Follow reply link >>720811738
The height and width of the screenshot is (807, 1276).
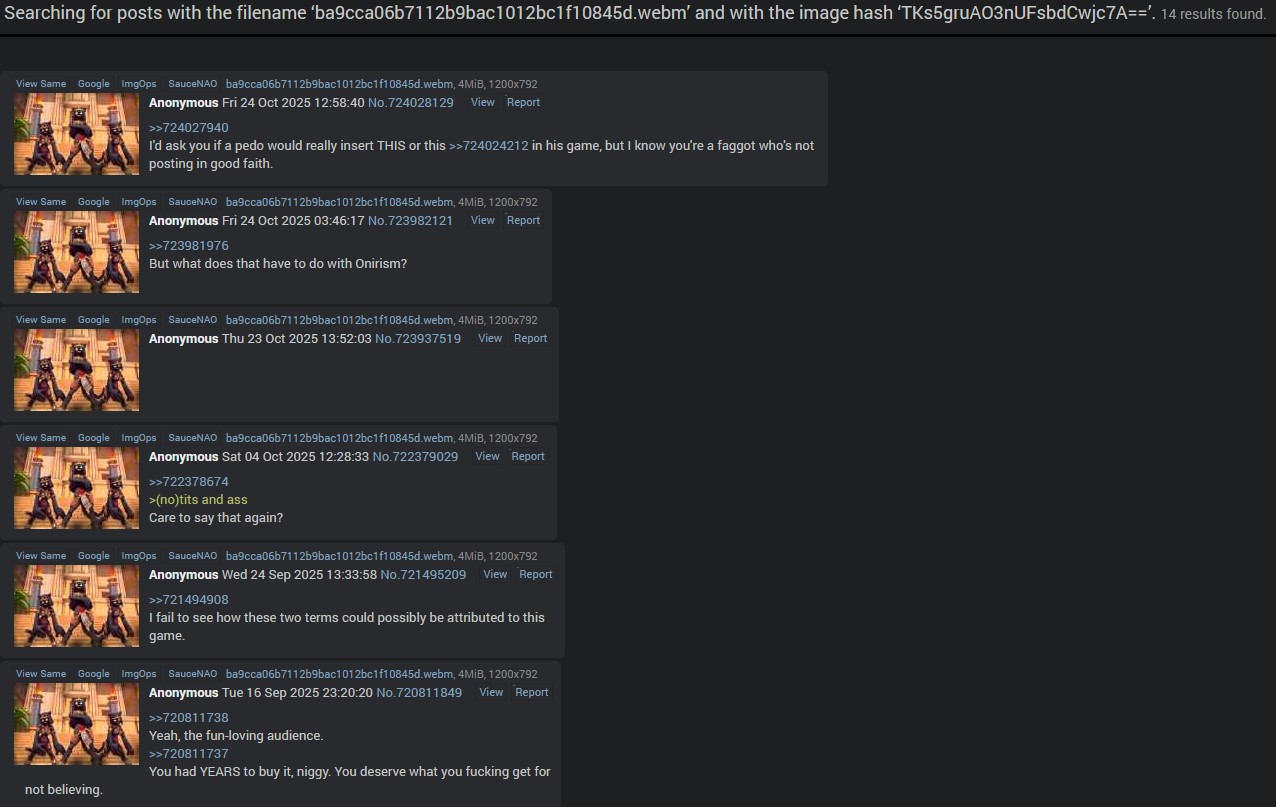point(189,718)
